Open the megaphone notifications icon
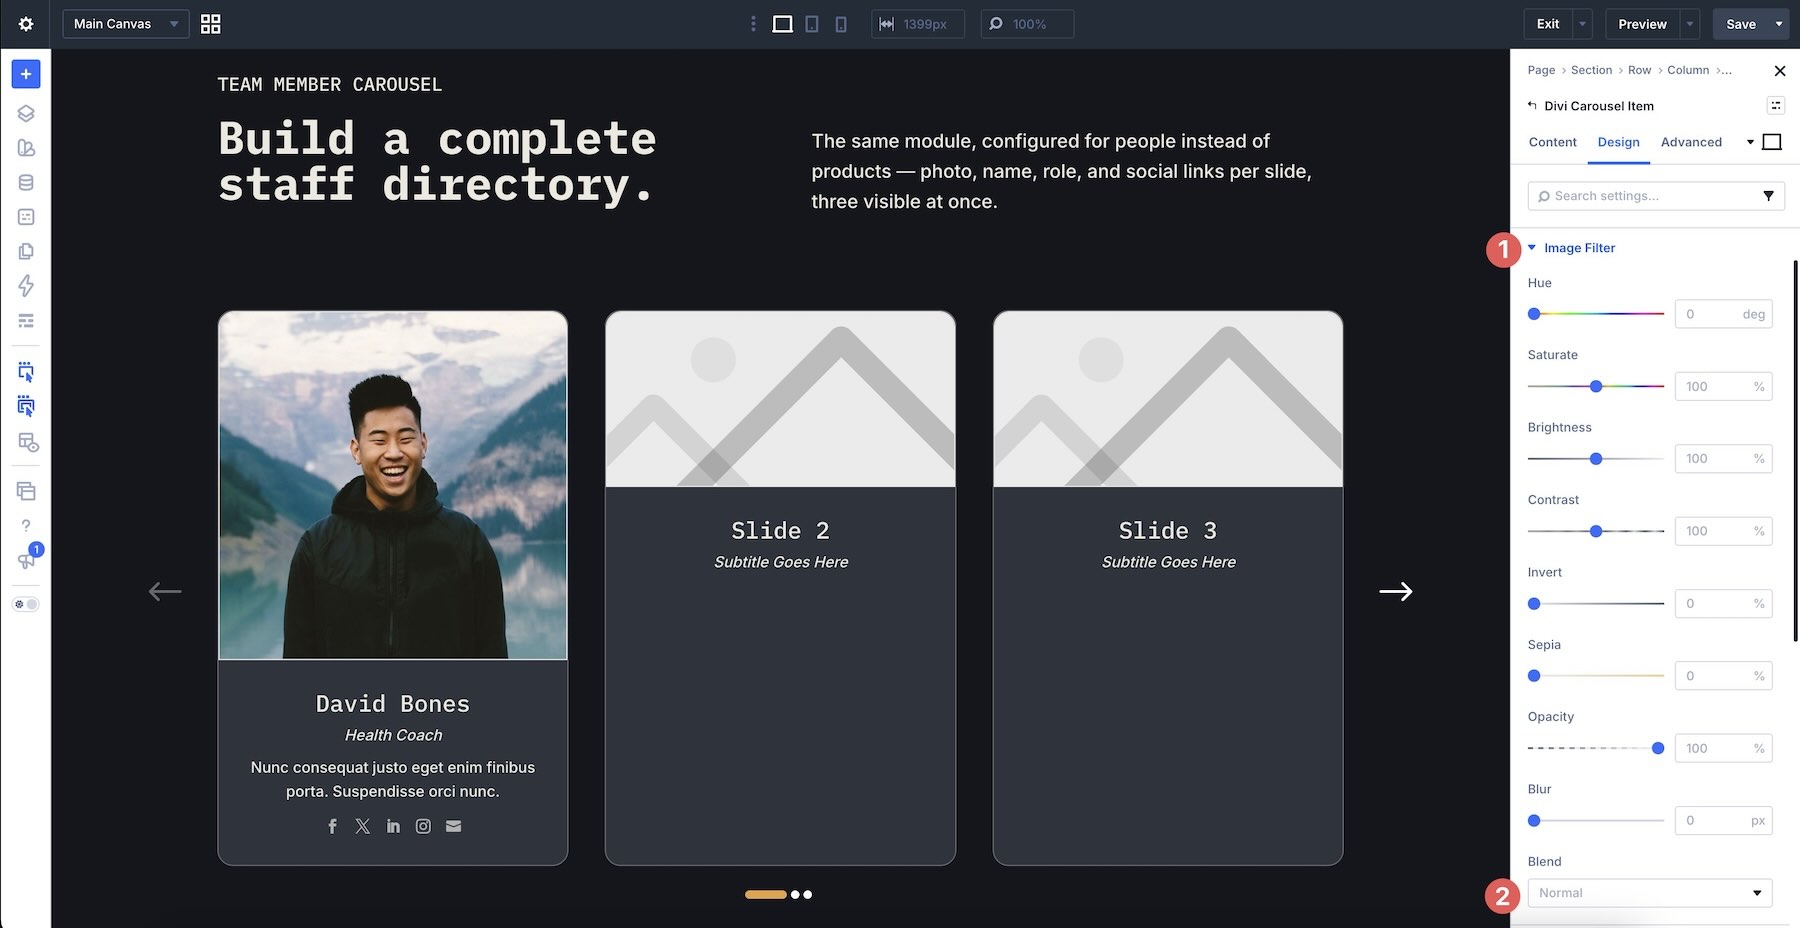This screenshot has height=928, width=1800. click(x=26, y=559)
